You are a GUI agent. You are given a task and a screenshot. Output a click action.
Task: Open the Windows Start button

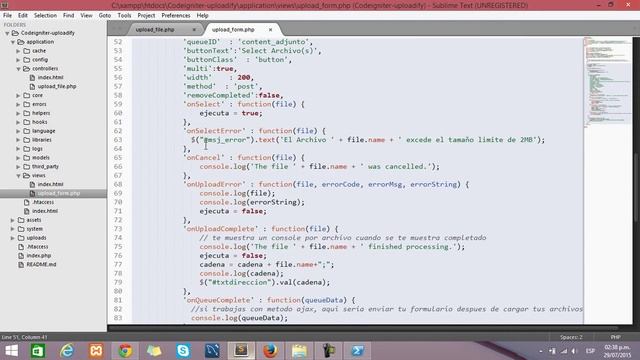tap(11, 351)
